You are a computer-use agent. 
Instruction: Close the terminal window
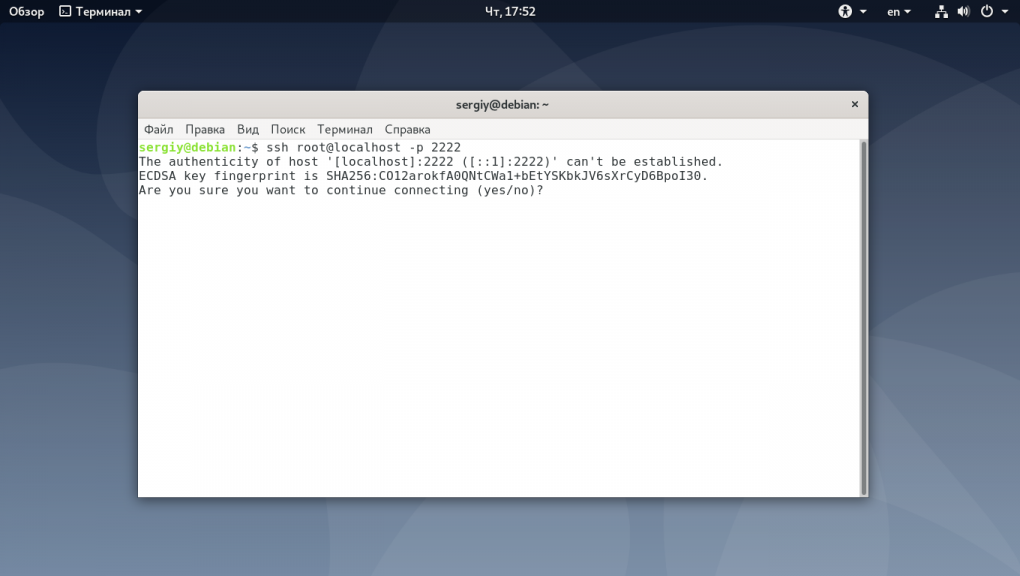[854, 104]
